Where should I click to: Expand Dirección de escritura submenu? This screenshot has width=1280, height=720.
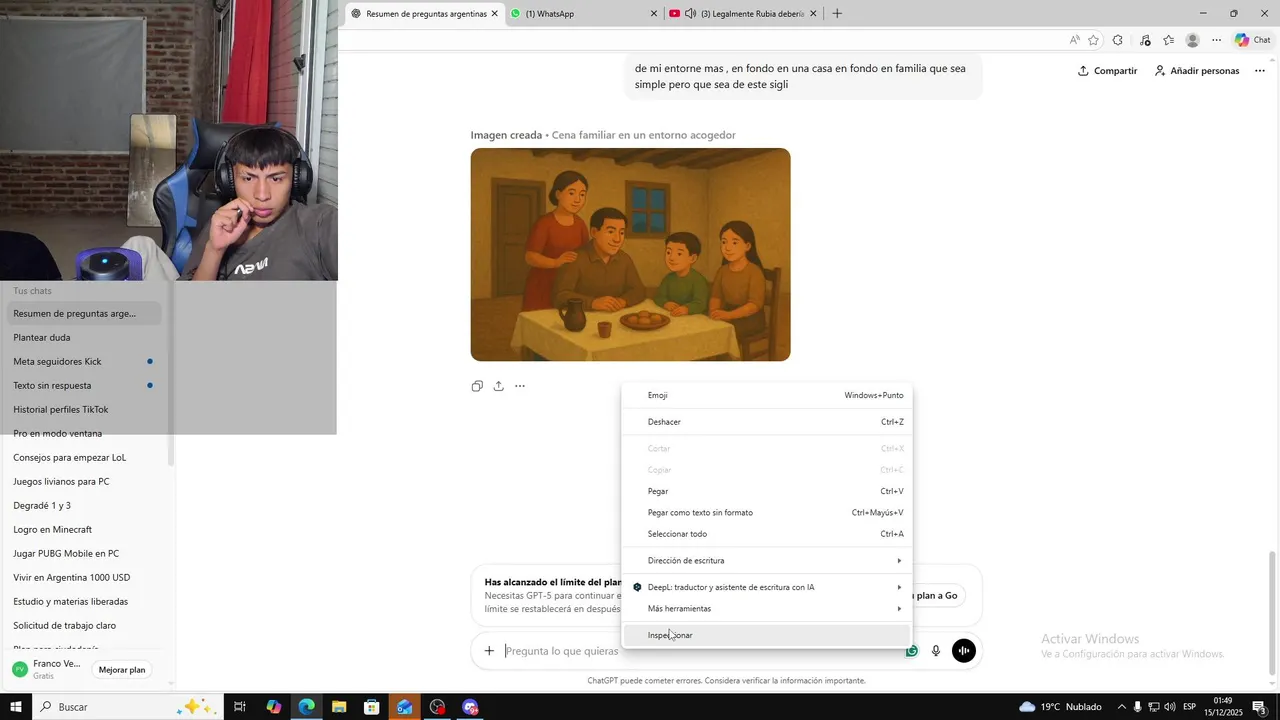tap(767, 561)
